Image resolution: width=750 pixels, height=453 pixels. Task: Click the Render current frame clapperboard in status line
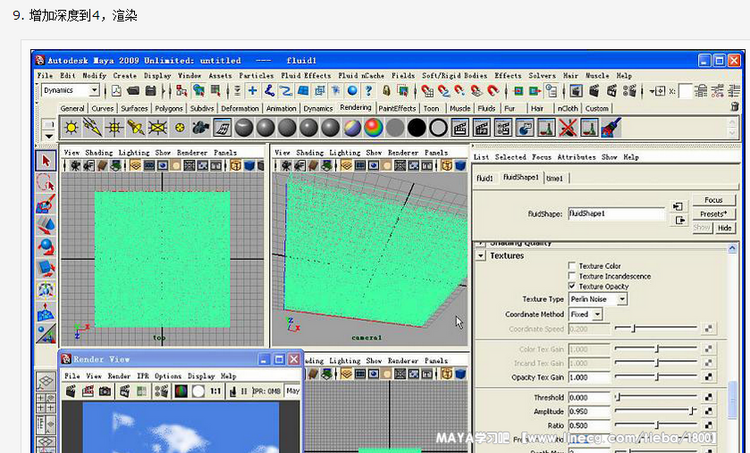pos(594,90)
